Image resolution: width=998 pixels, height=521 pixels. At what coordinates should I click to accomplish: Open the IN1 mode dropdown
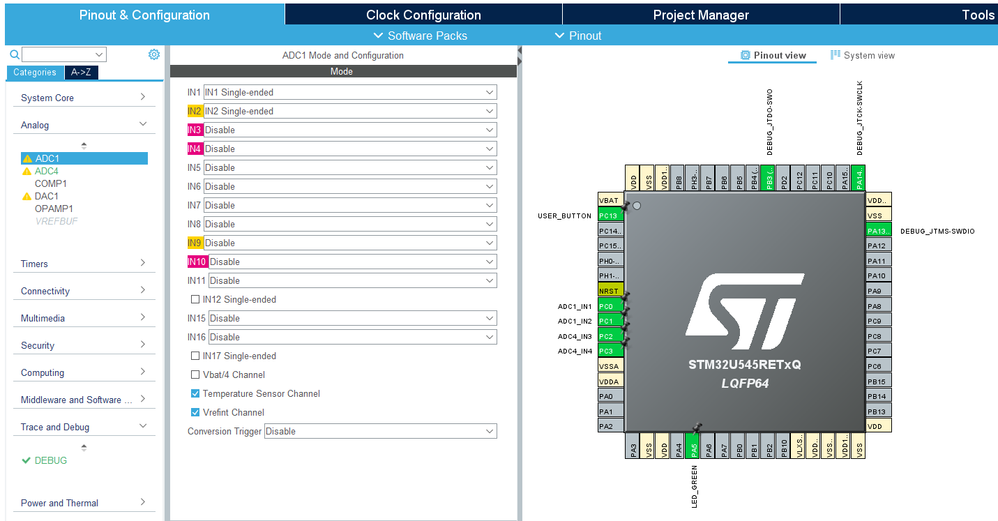coord(350,92)
